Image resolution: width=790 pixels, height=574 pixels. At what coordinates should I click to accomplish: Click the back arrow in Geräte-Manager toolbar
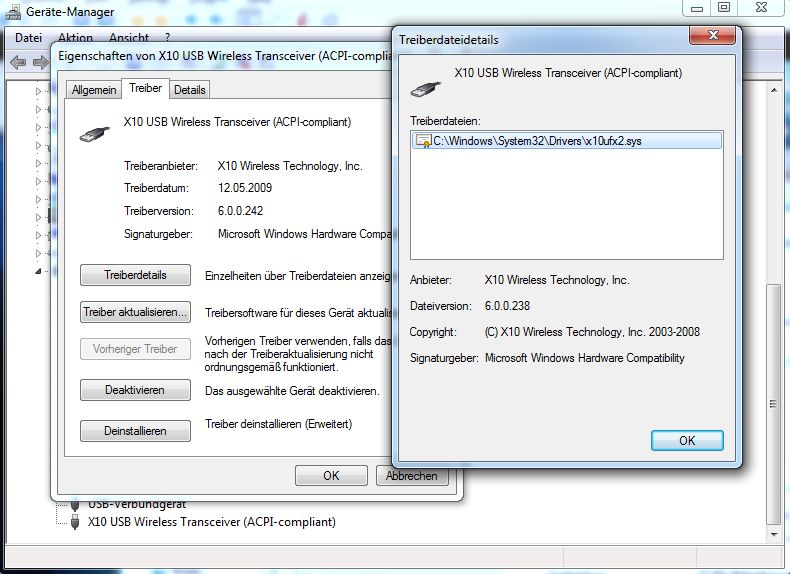coord(18,62)
